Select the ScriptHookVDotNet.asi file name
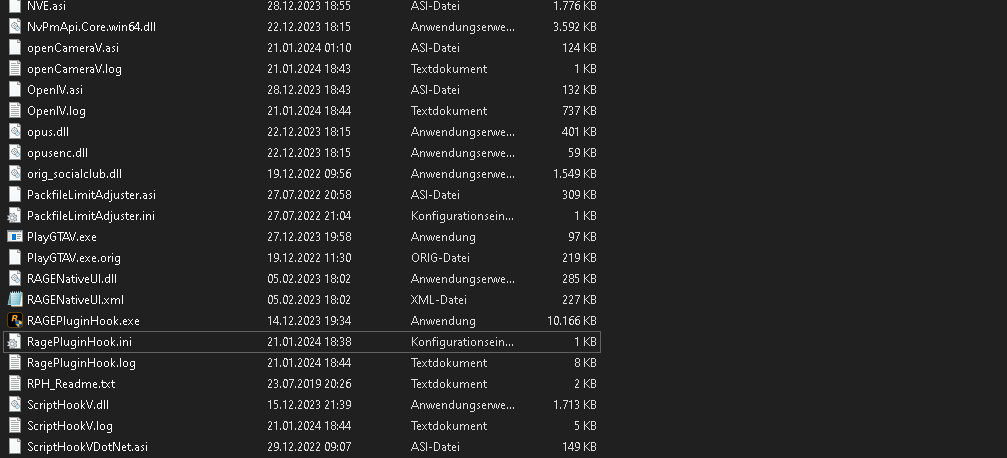This screenshot has width=1007, height=458. 87,447
